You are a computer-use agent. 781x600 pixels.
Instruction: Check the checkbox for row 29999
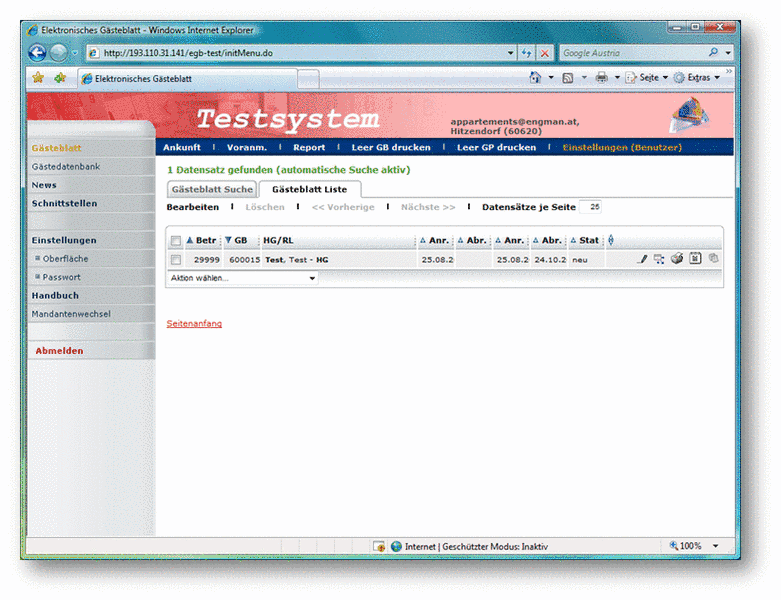[176, 260]
